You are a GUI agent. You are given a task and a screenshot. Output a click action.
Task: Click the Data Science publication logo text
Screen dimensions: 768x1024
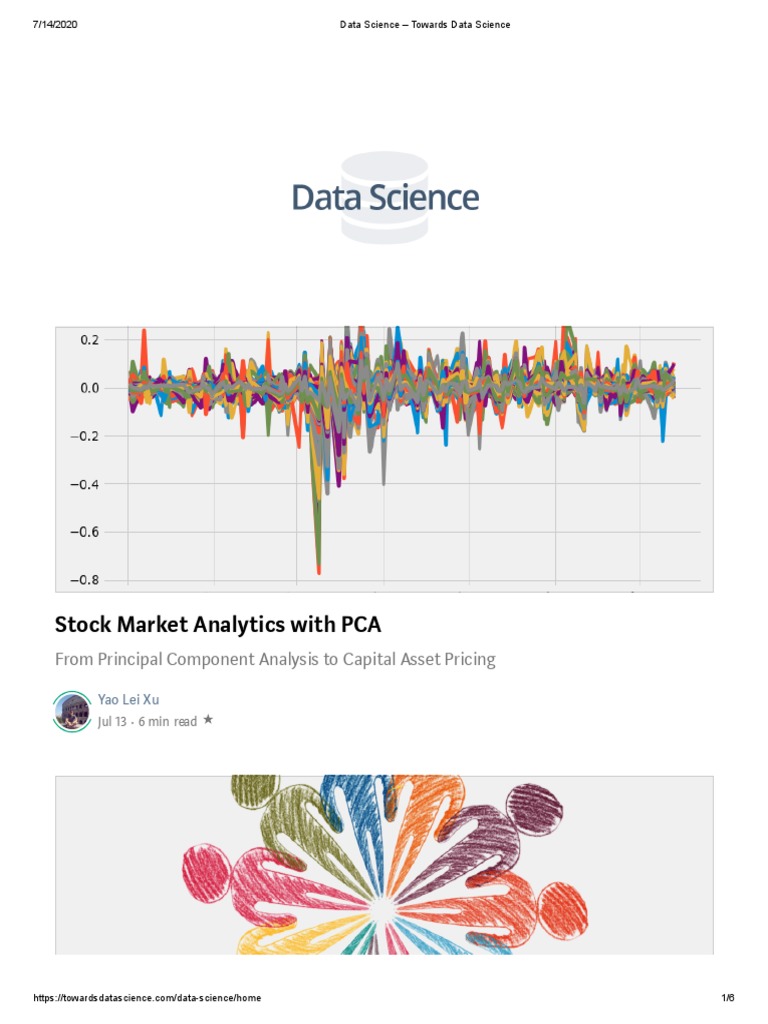click(385, 197)
